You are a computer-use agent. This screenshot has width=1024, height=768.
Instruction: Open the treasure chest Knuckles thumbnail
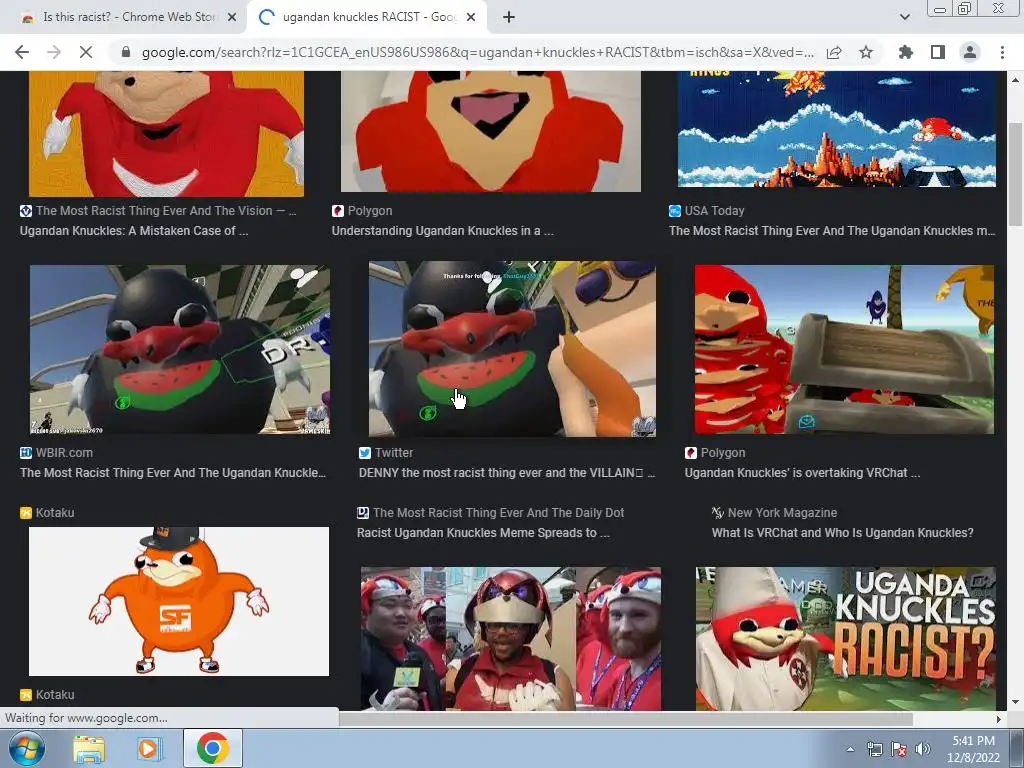click(844, 349)
